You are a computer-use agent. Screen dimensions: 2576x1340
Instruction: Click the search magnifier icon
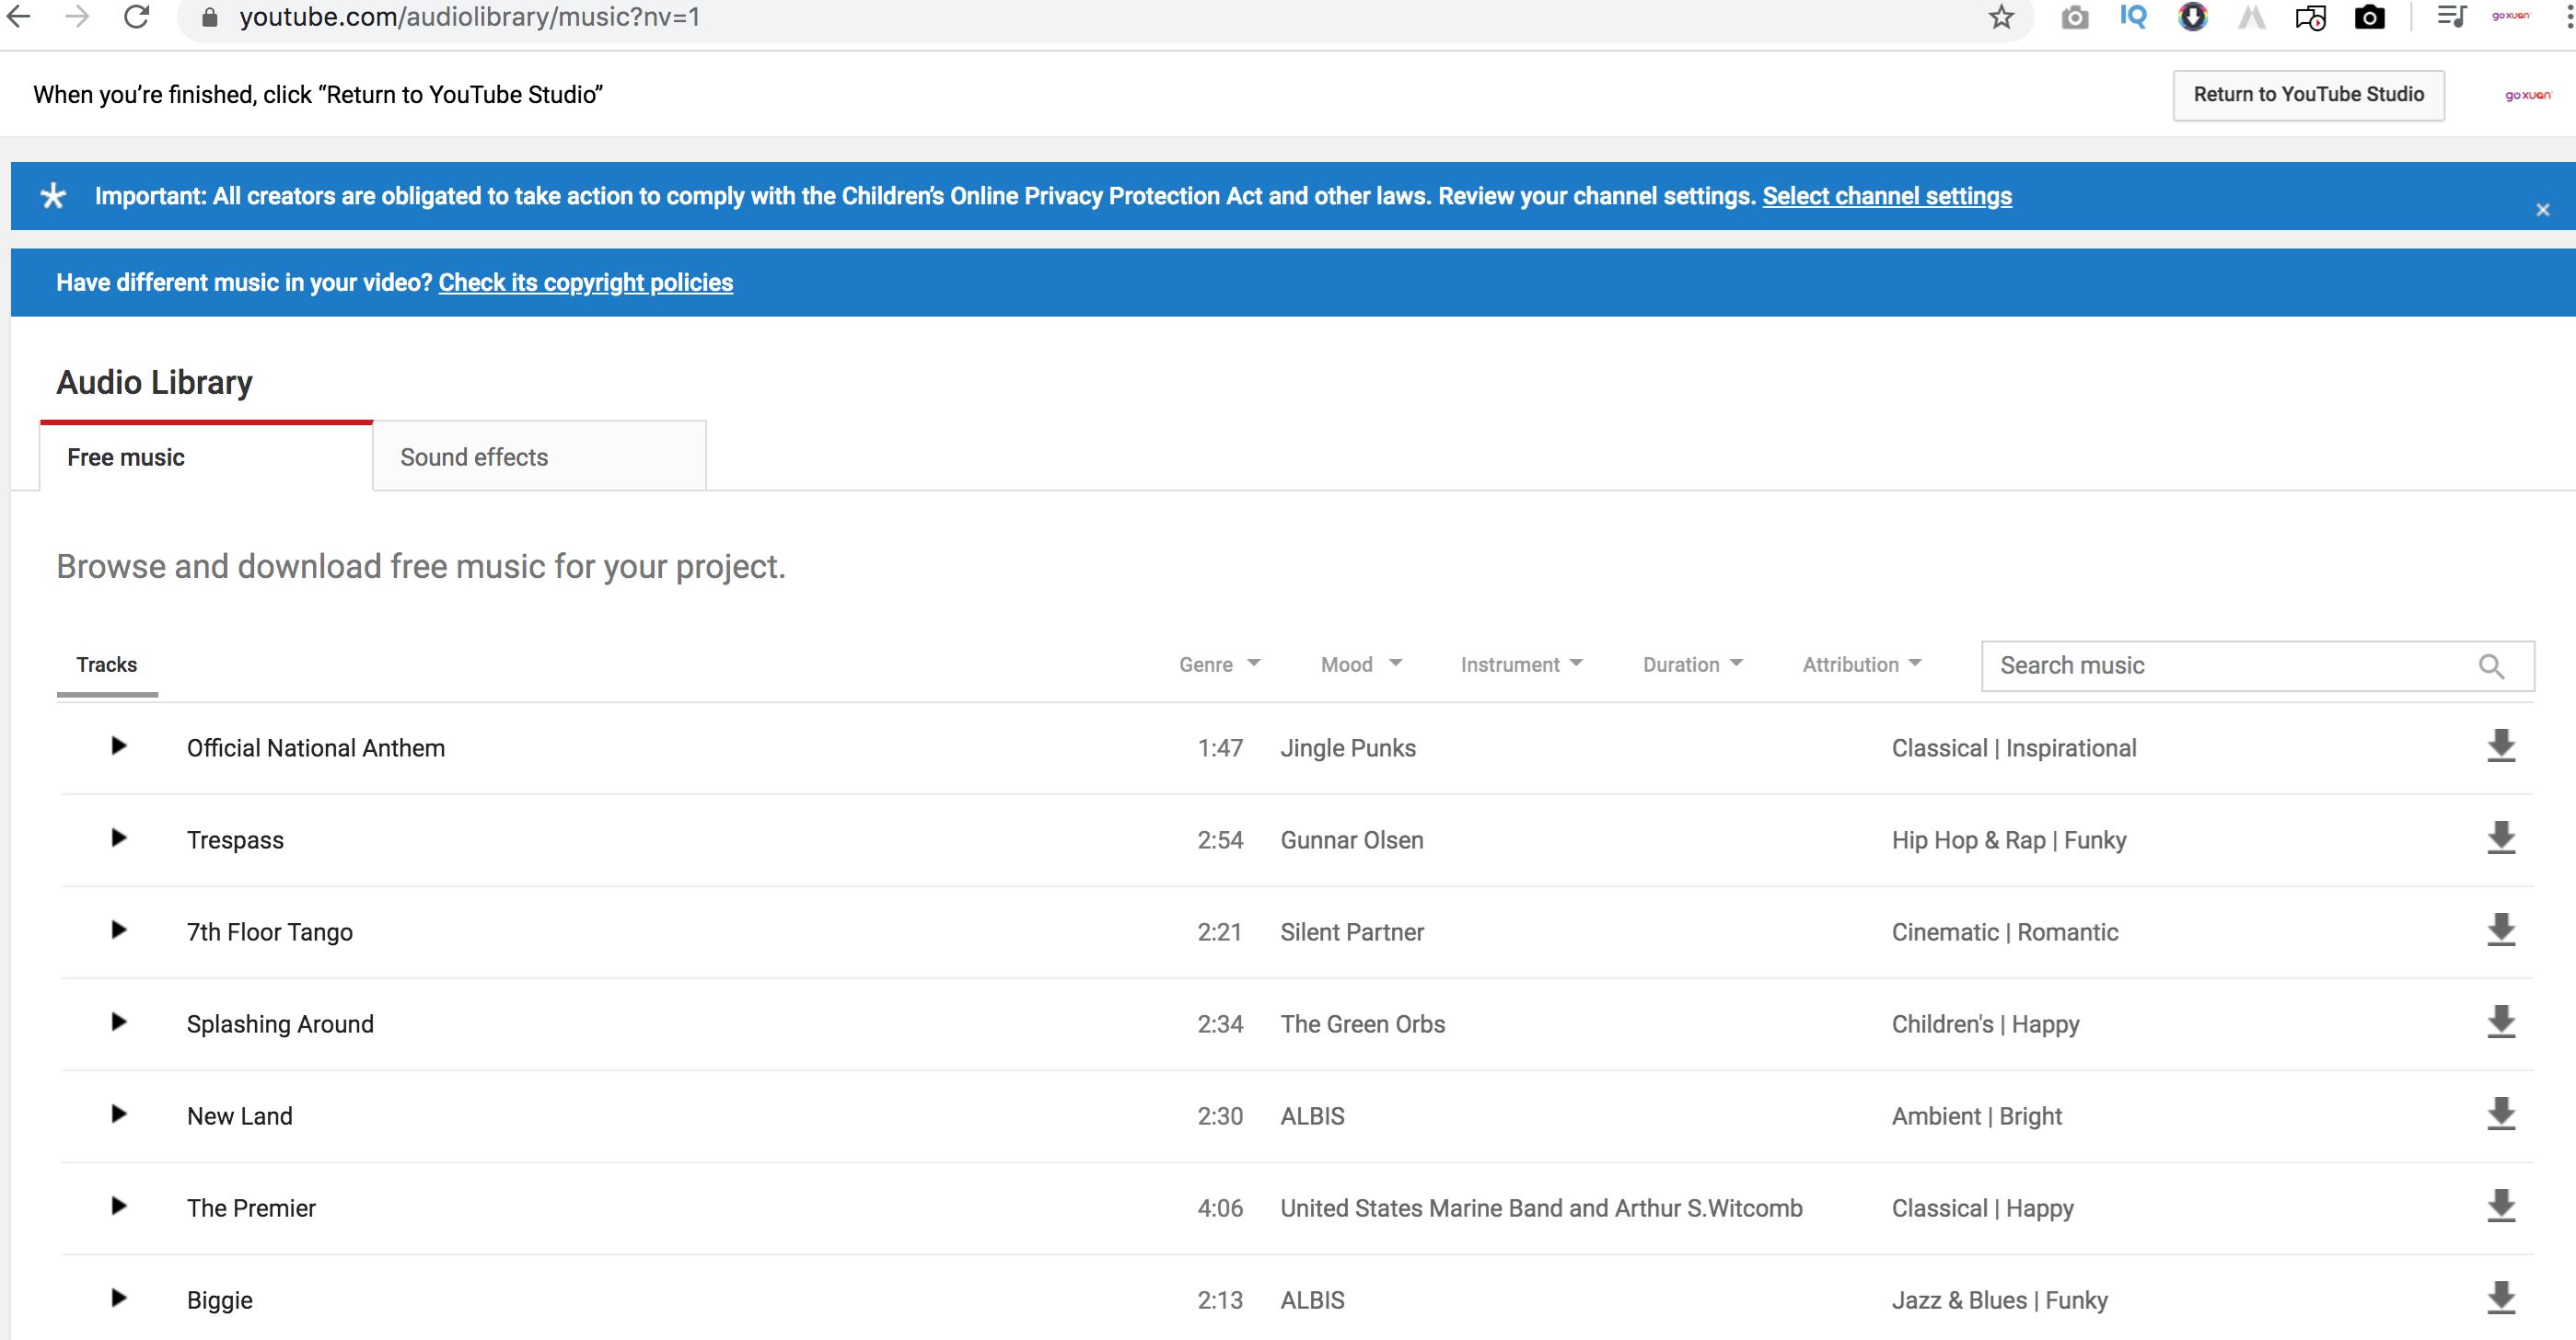2491,666
